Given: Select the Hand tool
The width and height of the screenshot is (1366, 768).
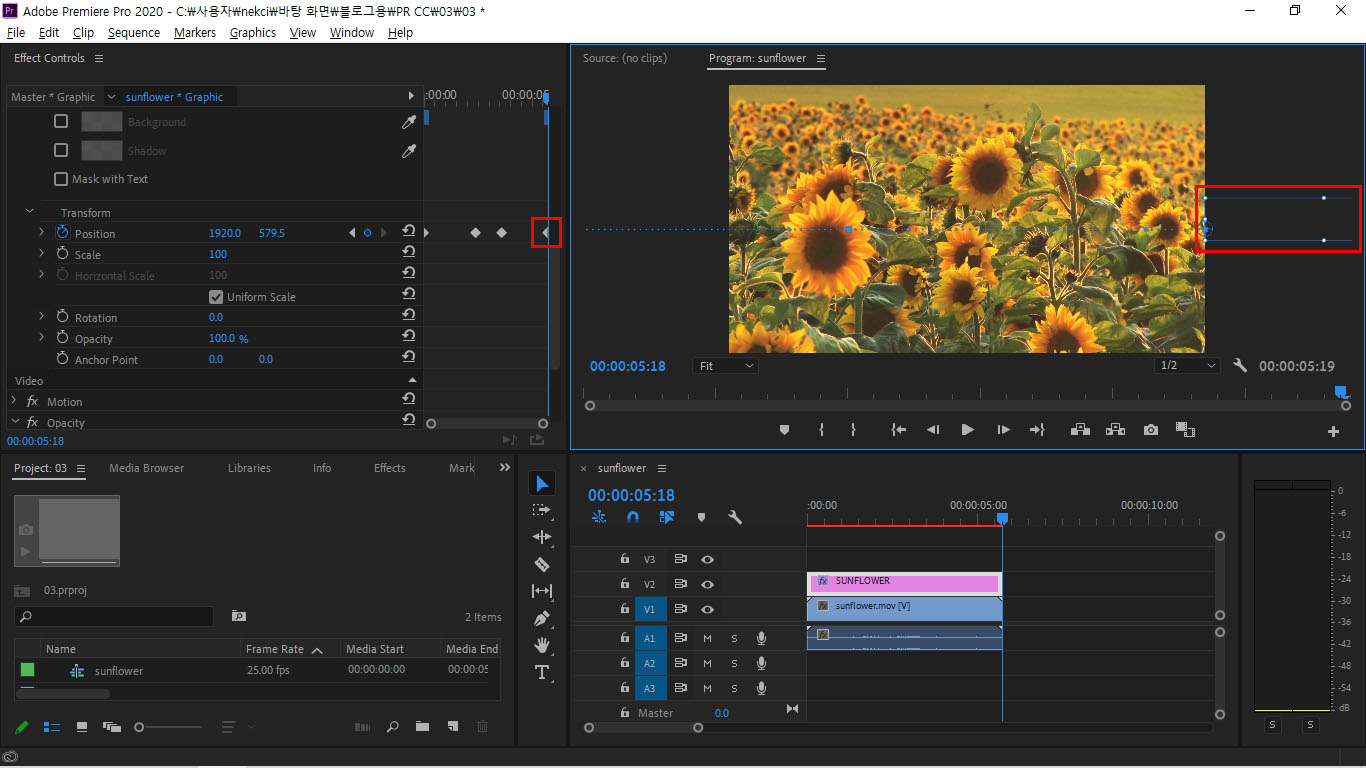Looking at the screenshot, I should pyautogui.click(x=542, y=645).
